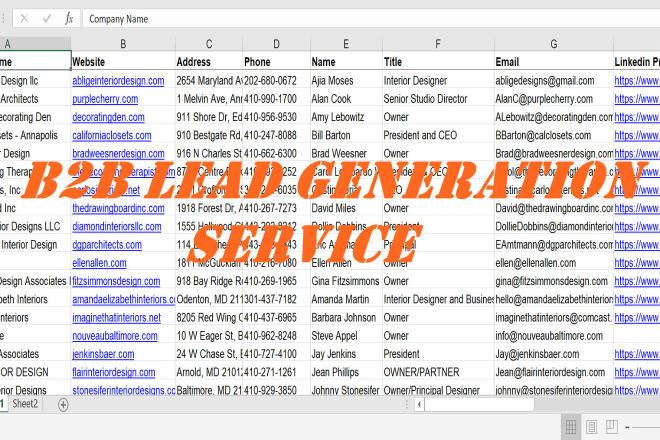
Task: Select the cell with Bill Barton
Action: point(346,135)
